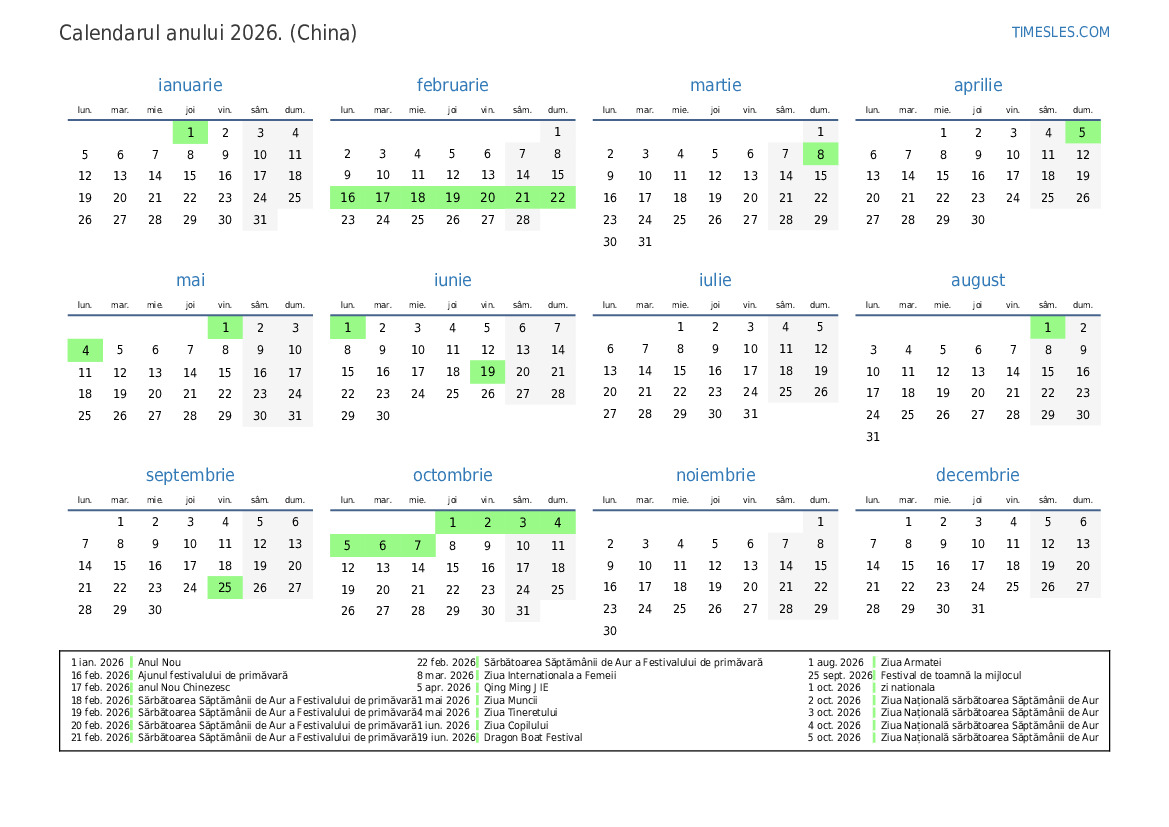Click highlighted day 16 in februarie

click(347, 198)
